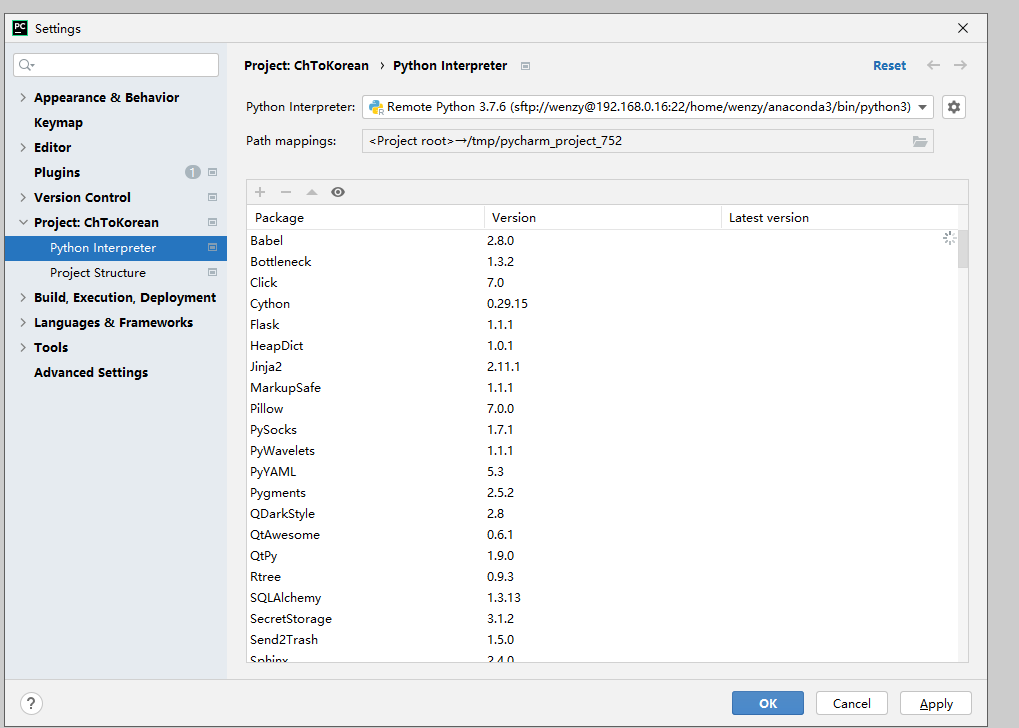This screenshot has width=1019, height=728.
Task: Click the Project: ChToKorean breadcrumb
Action: point(306,66)
